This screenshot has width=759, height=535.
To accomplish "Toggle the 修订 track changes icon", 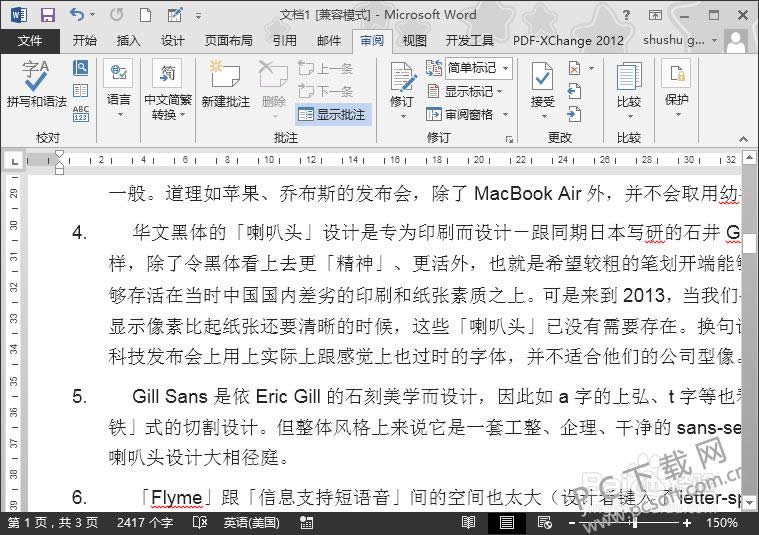I will tap(403, 76).
